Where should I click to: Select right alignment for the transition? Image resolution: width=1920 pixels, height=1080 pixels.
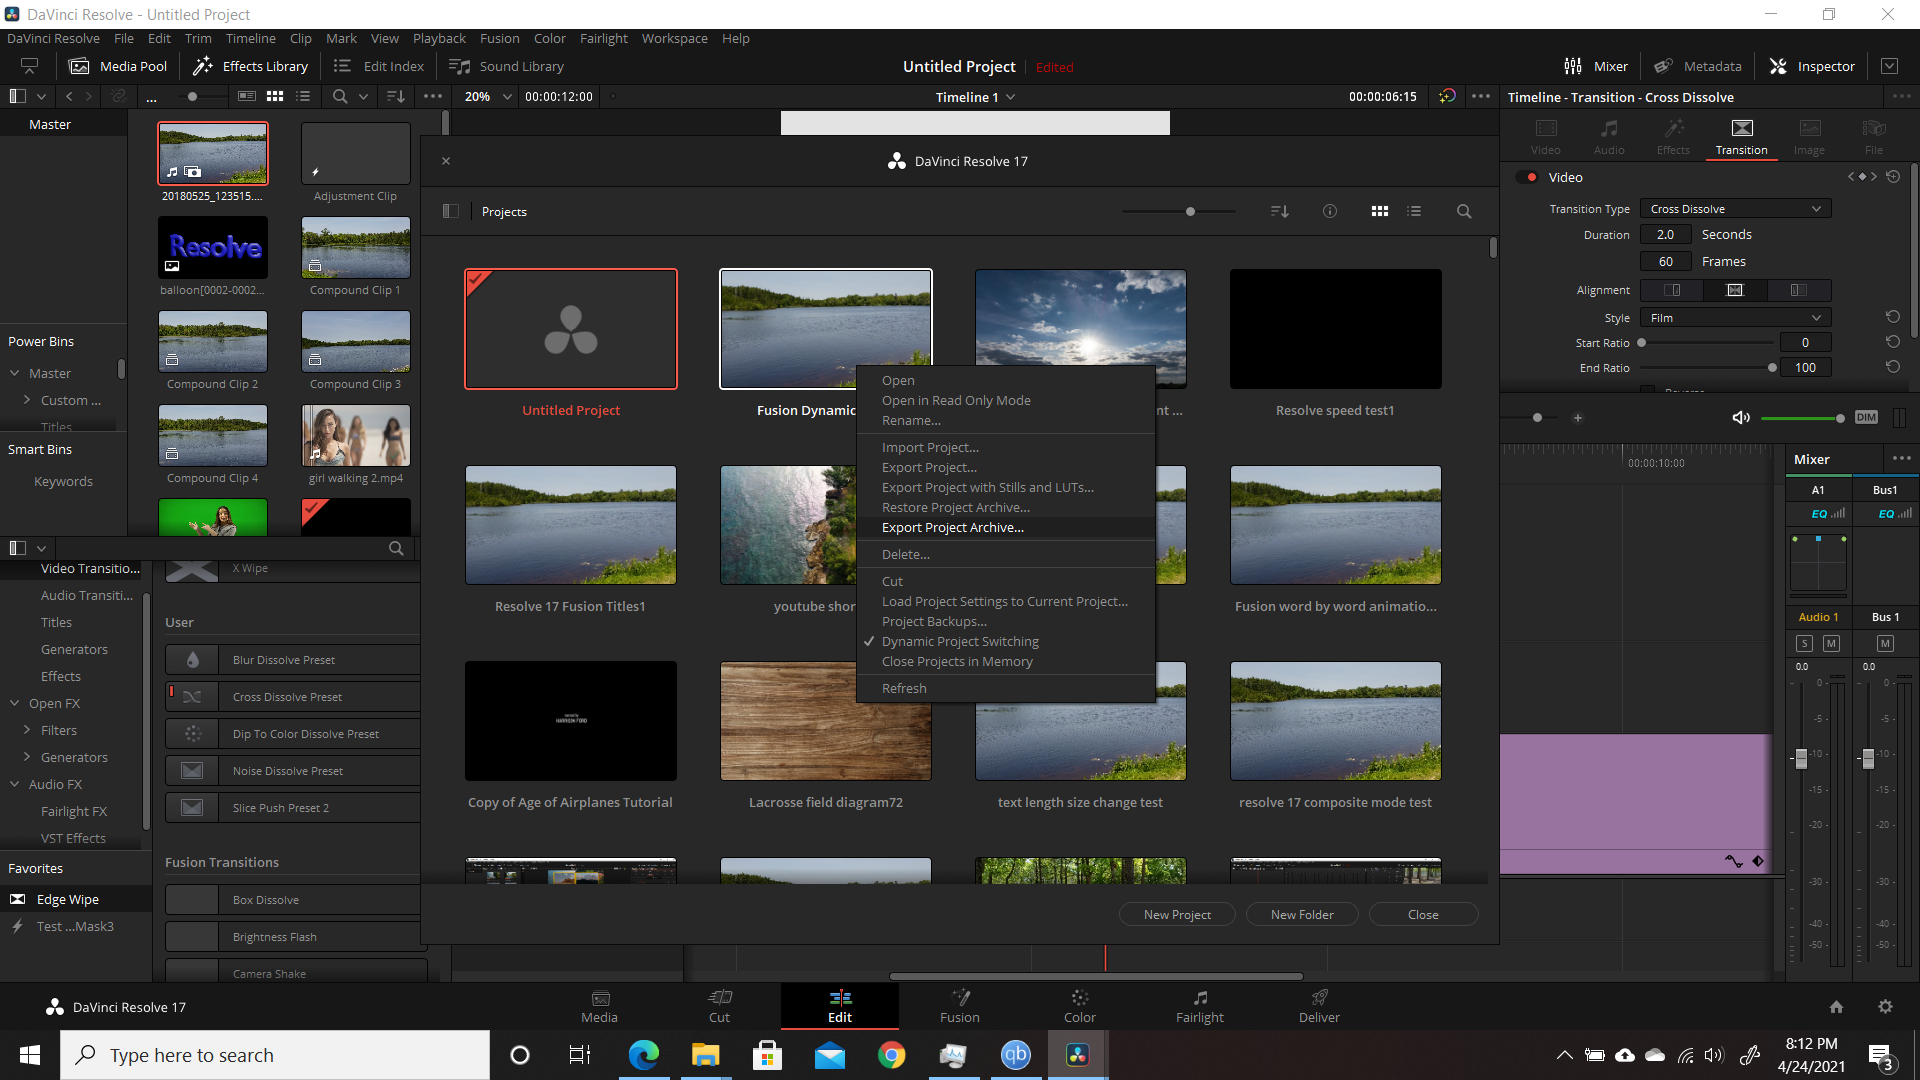pyautogui.click(x=1798, y=290)
